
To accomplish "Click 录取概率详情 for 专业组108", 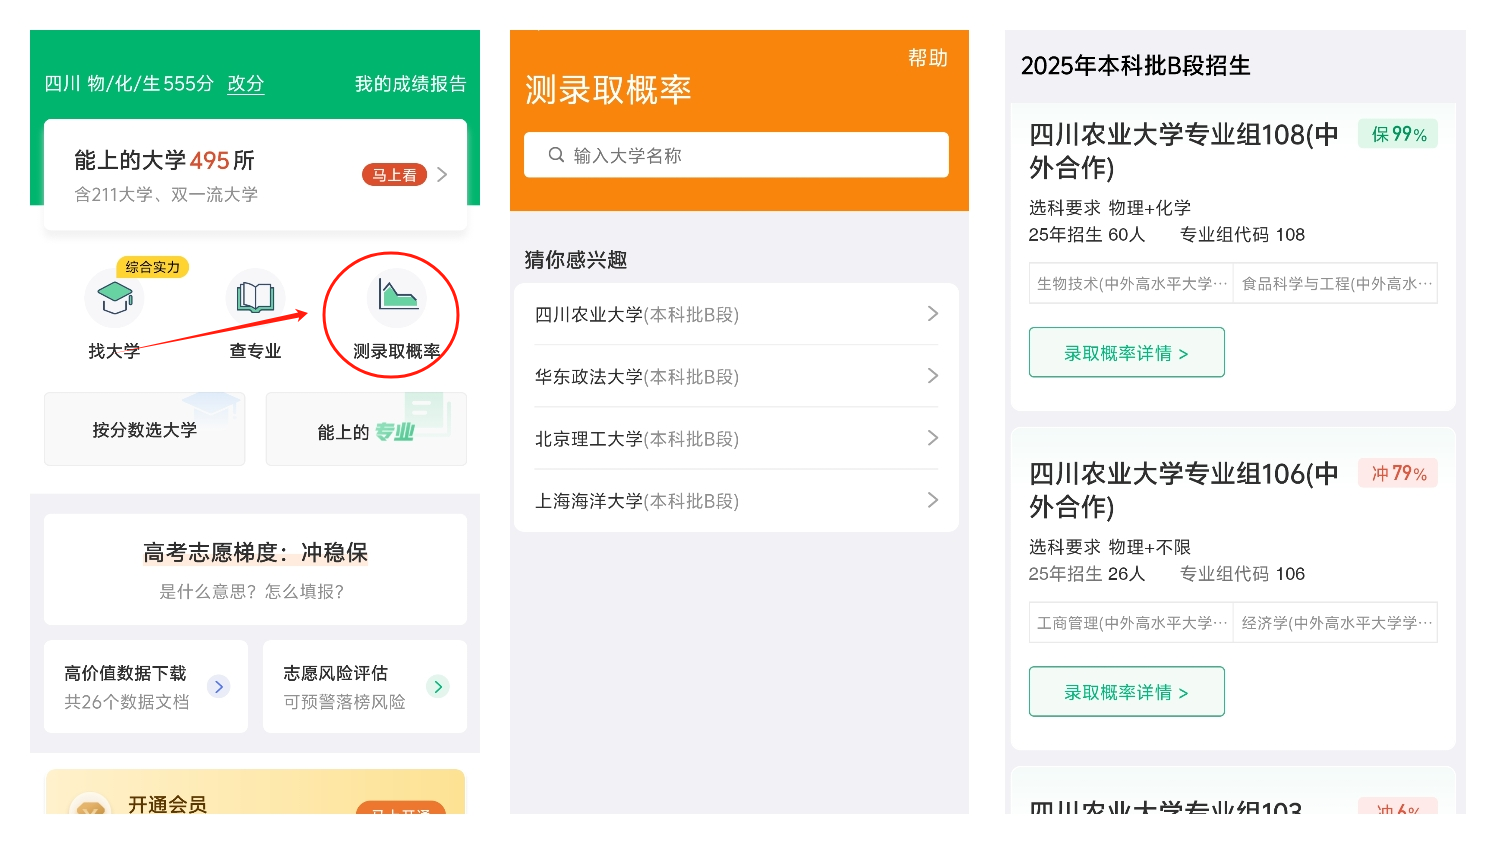I will click(x=1126, y=353).
